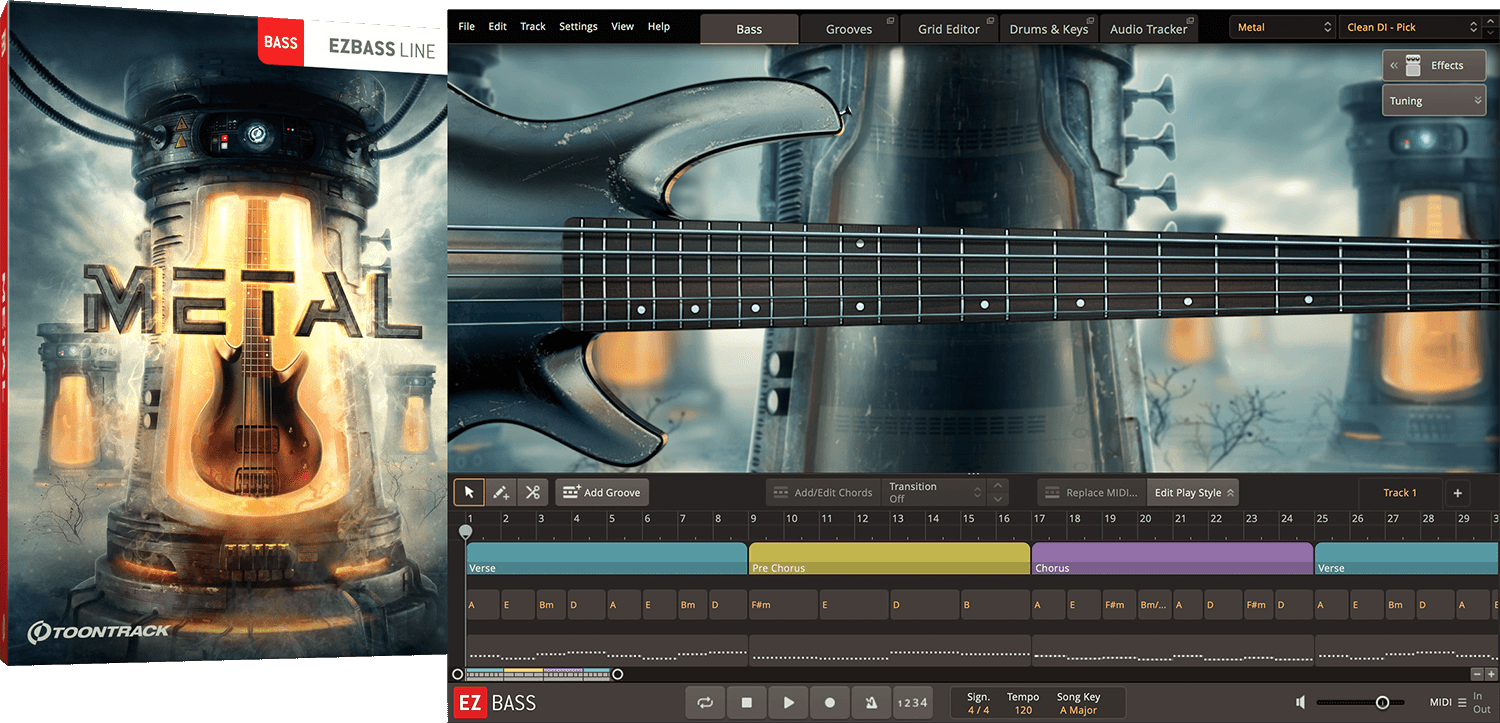Select the arrow pointer tool

(469, 492)
